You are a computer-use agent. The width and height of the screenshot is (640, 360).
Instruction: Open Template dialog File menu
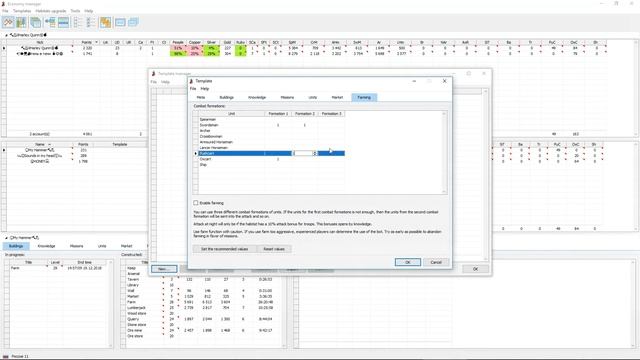tap(193, 89)
